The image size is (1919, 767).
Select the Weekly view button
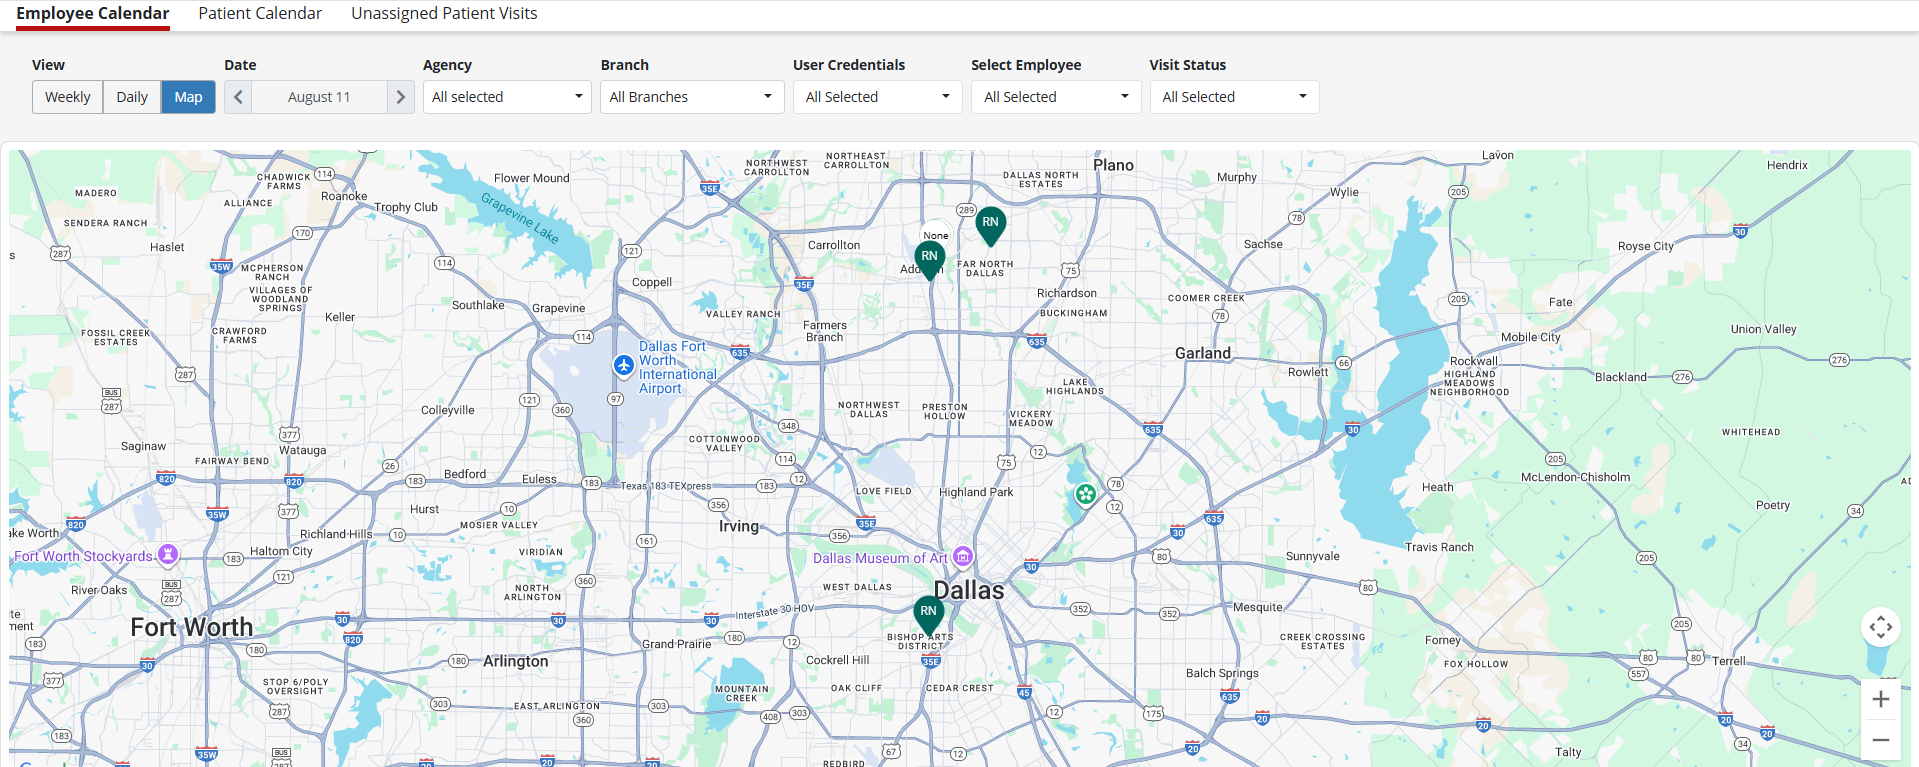click(x=68, y=97)
